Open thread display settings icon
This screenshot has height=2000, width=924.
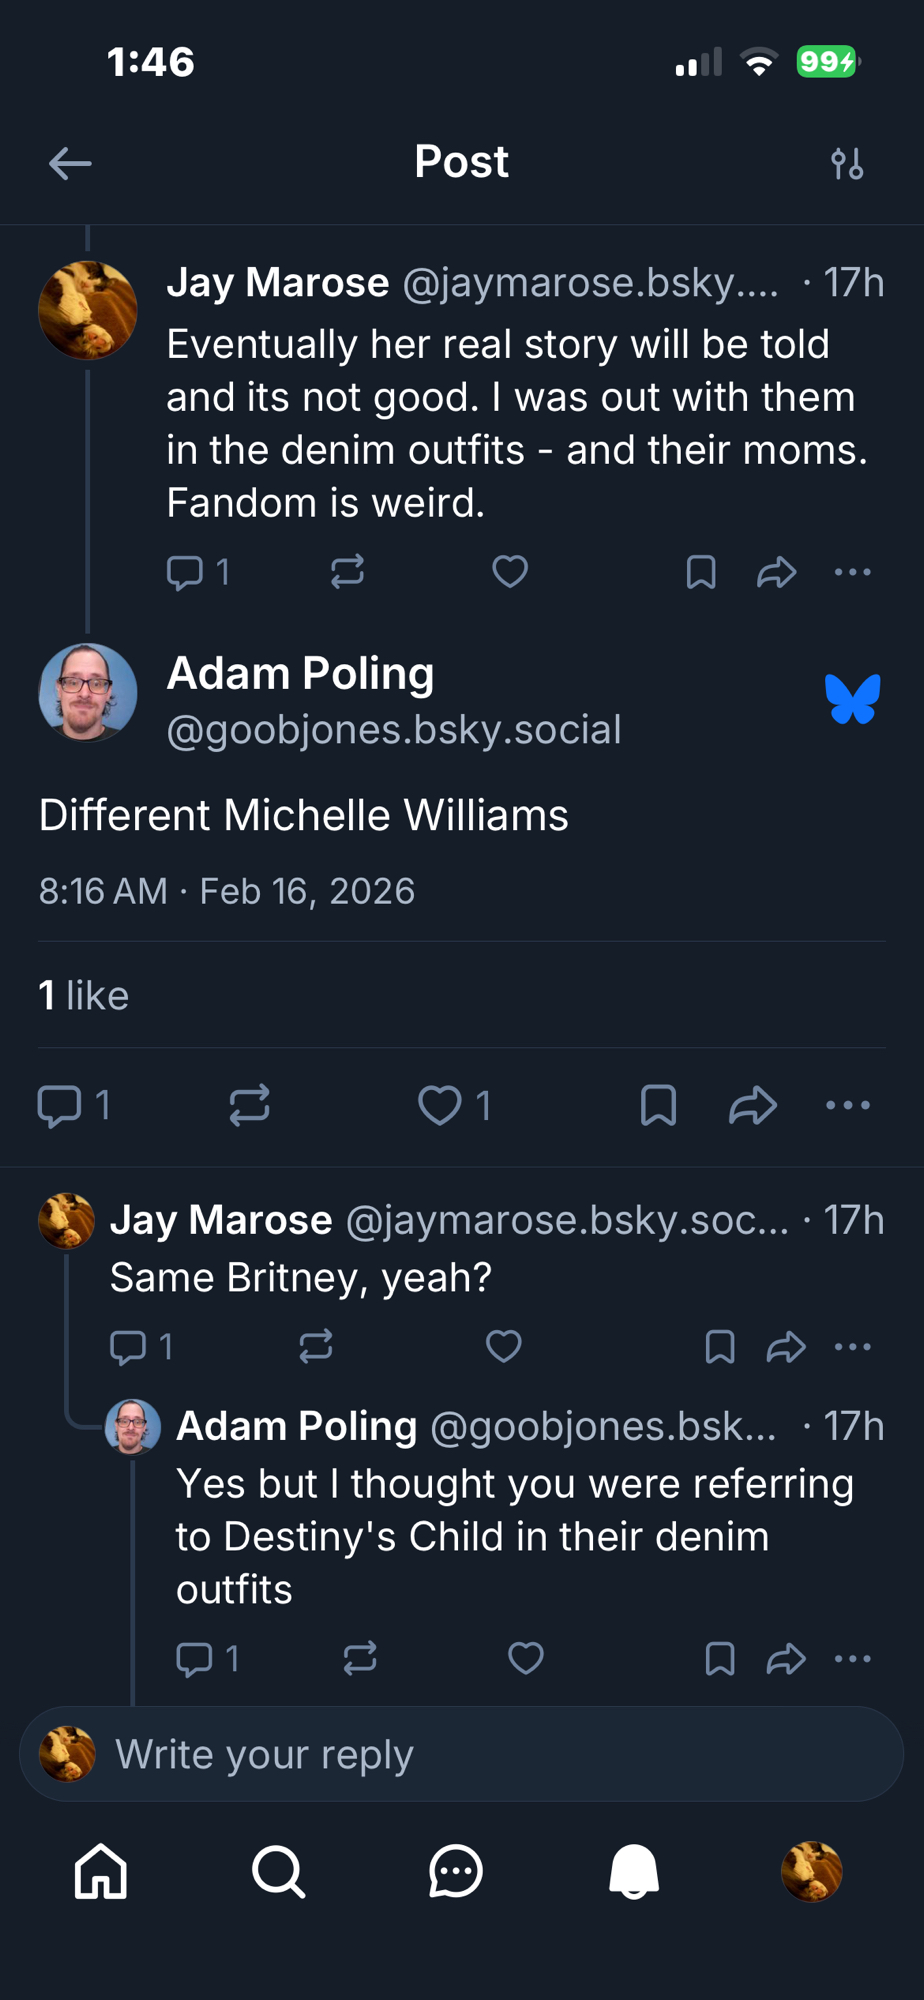(x=847, y=163)
